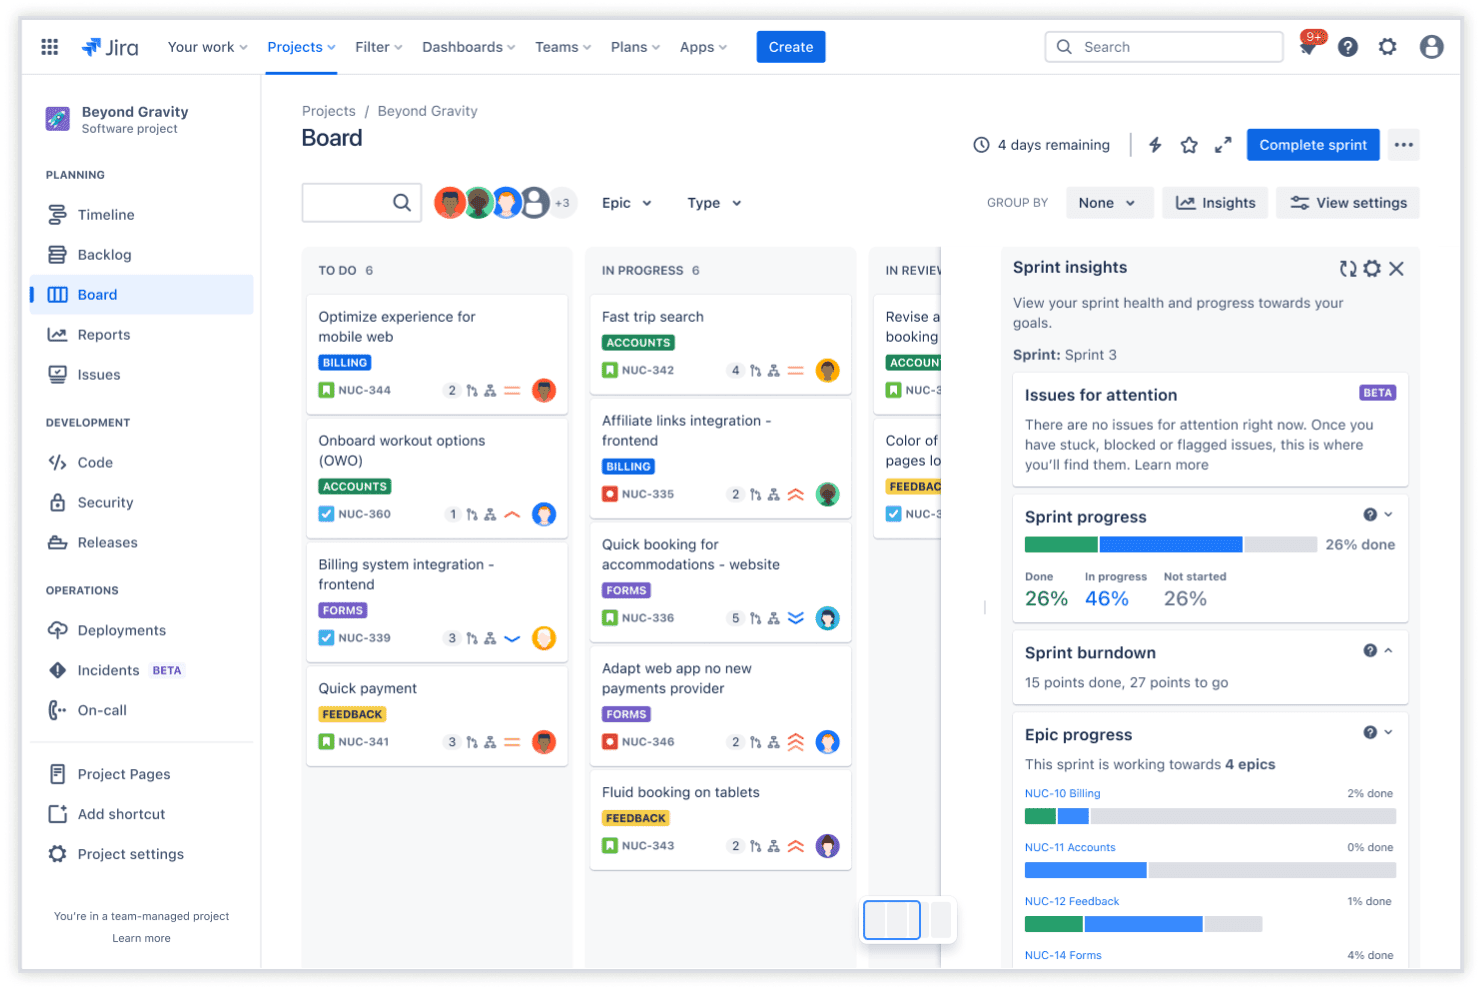Open Timeline in the sidebar

(x=141, y=215)
